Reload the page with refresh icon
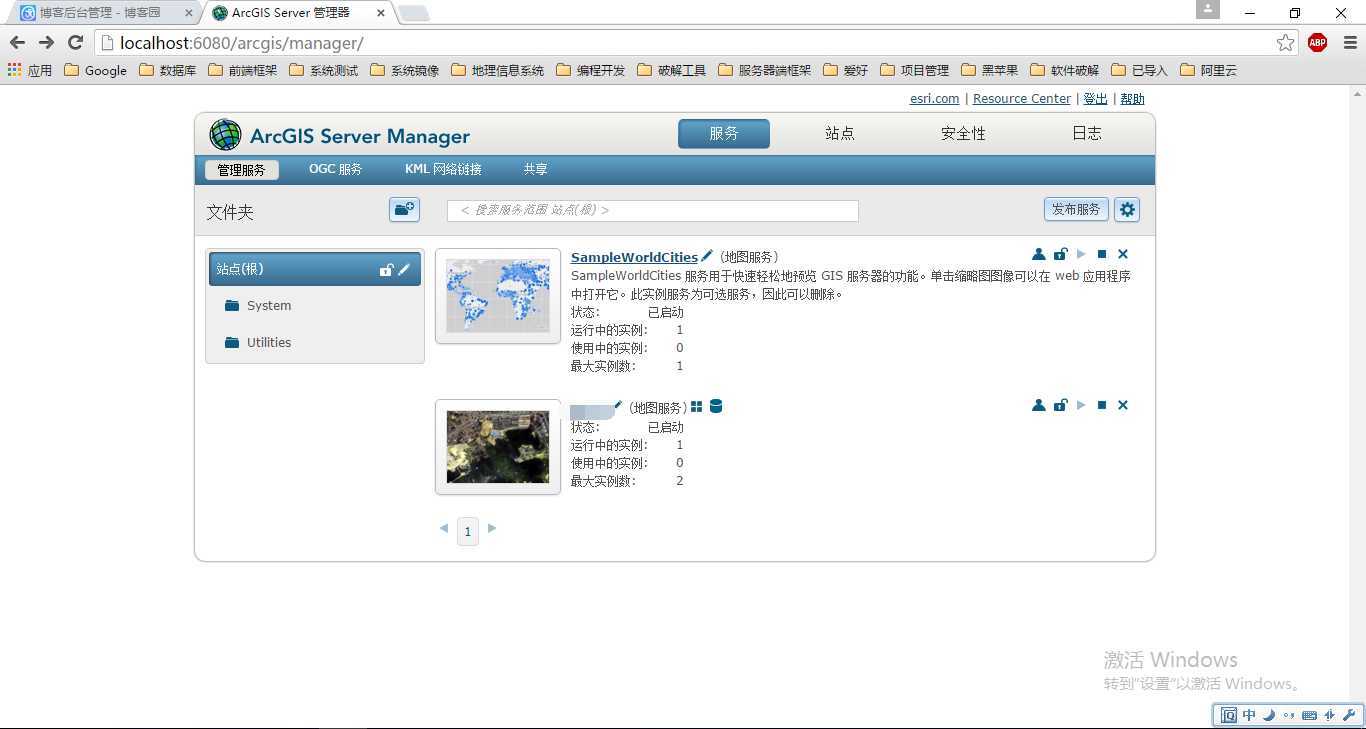1366x729 pixels. [75, 42]
